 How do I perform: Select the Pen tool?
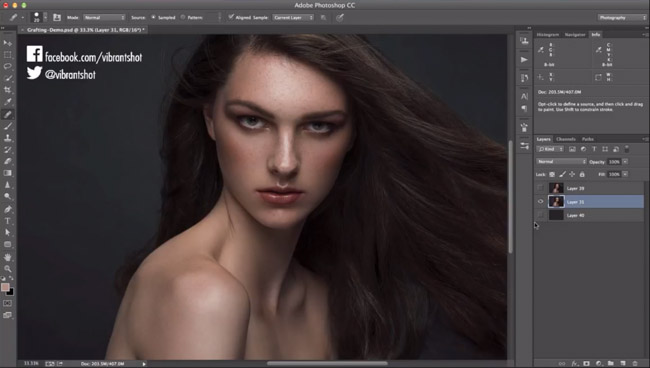(x=7, y=209)
